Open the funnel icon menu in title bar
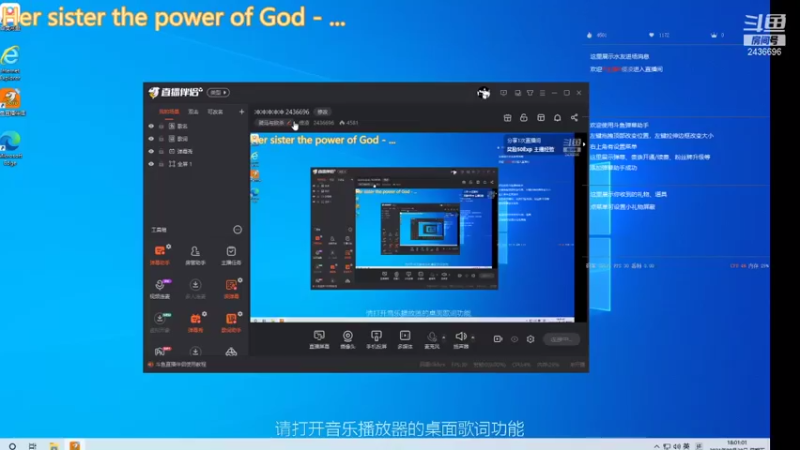 [530, 93]
